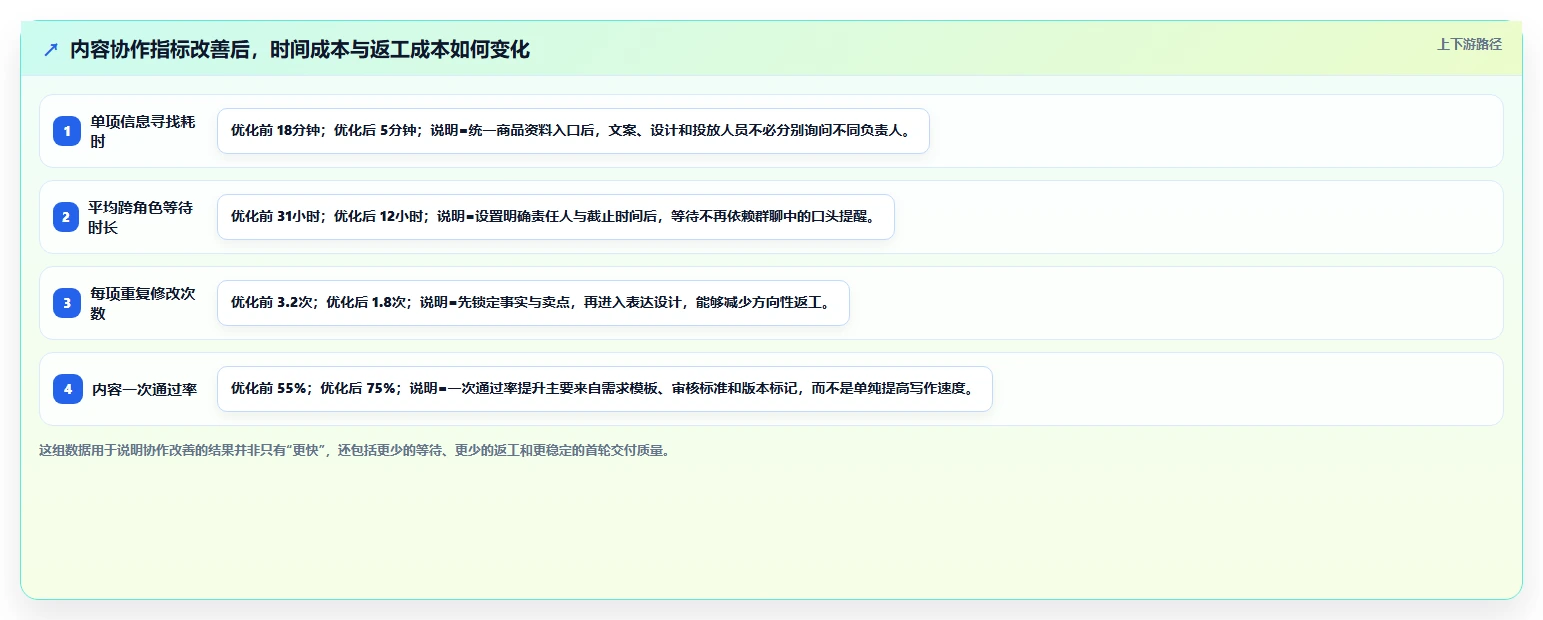Click the footnote starting with 这组数据用于说明
Viewport: 1543px width, 620px height.
[354, 450]
